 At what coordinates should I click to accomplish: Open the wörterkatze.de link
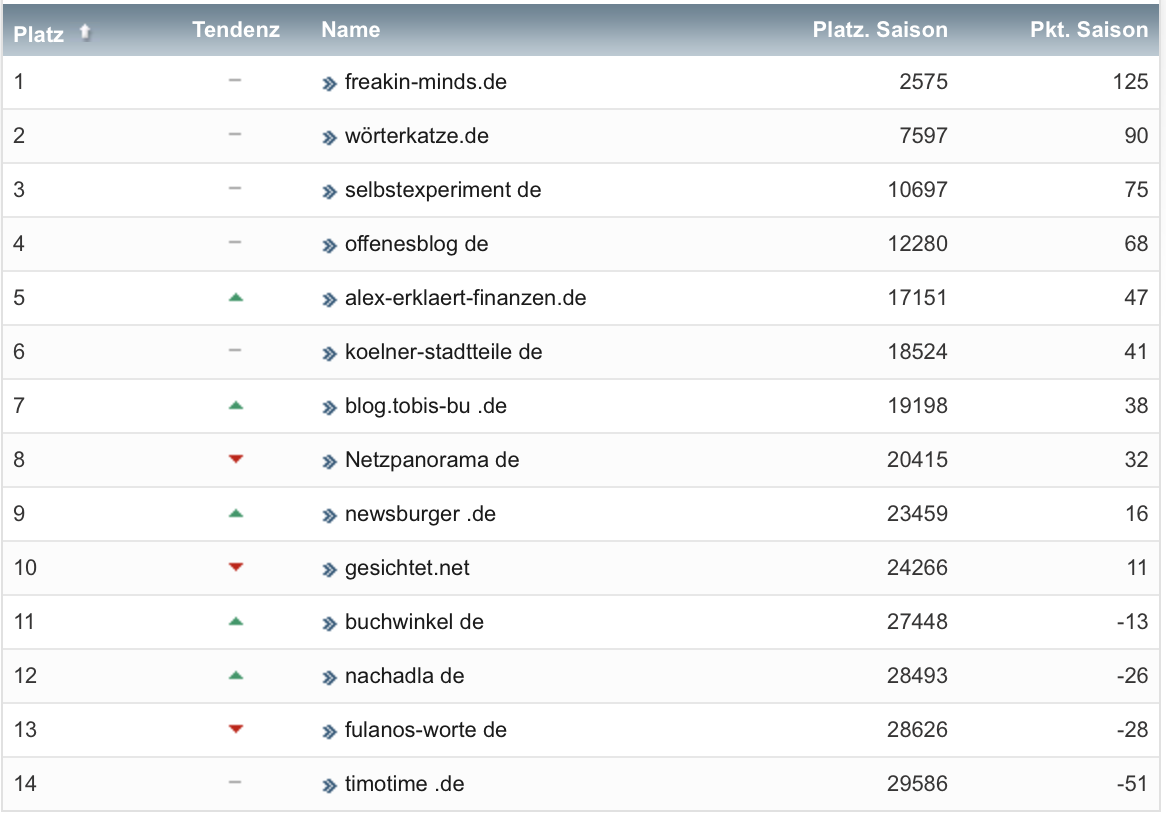[416, 136]
